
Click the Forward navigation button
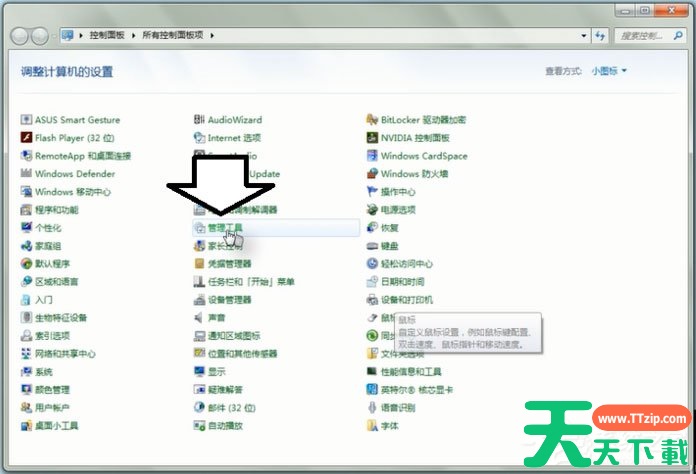click(x=40, y=36)
